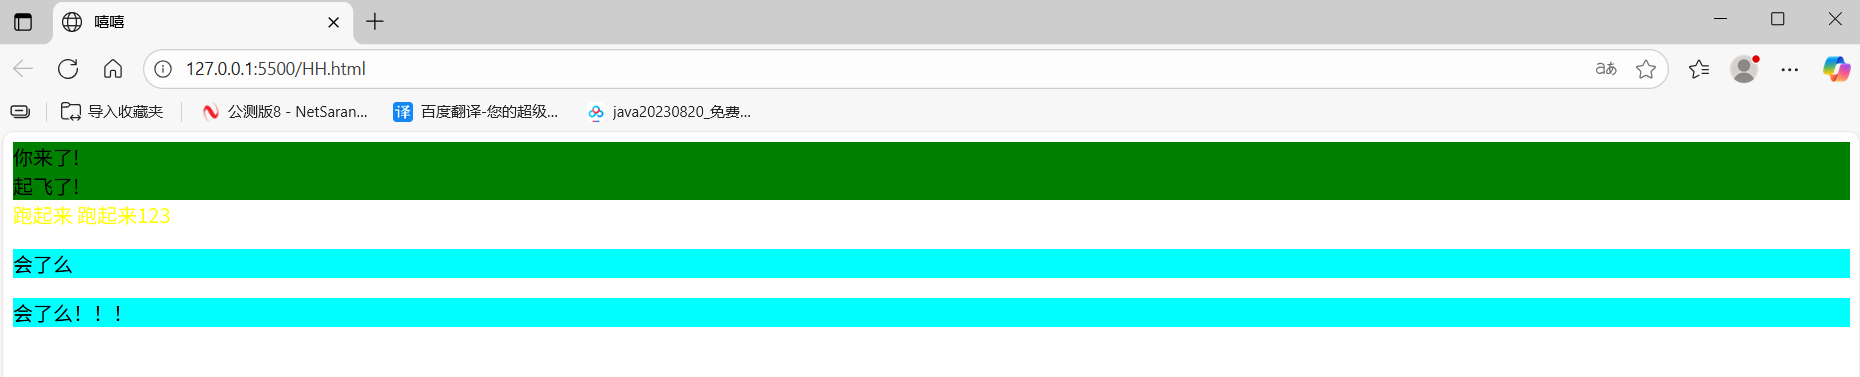Open the Copilot sidebar icon

(x=1836, y=69)
